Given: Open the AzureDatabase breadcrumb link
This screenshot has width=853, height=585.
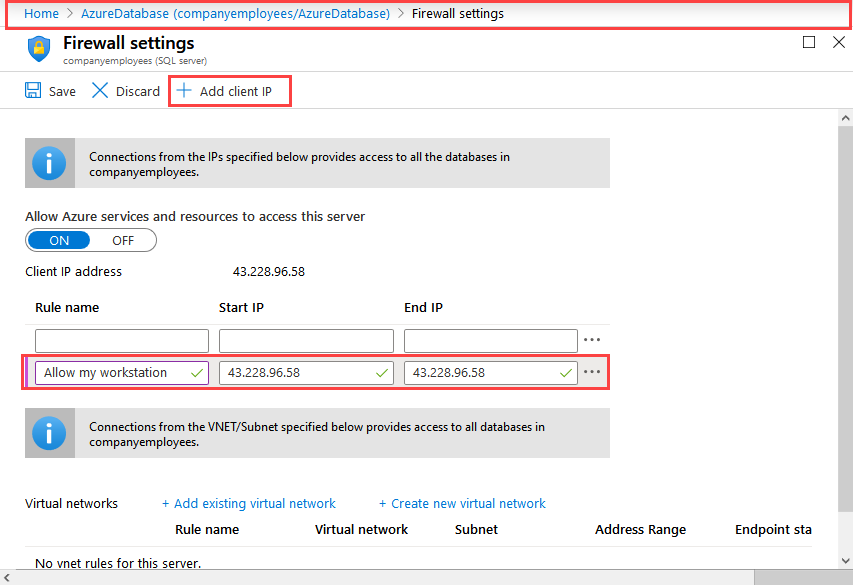Looking at the screenshot, I should tap(235, 14).
